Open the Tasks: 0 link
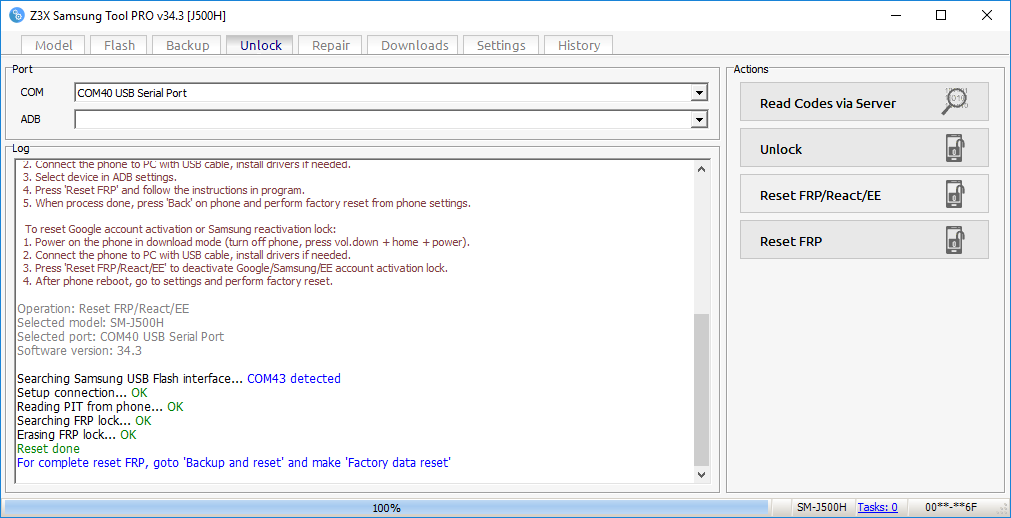Screen dimensions: 1011x518 878,507
